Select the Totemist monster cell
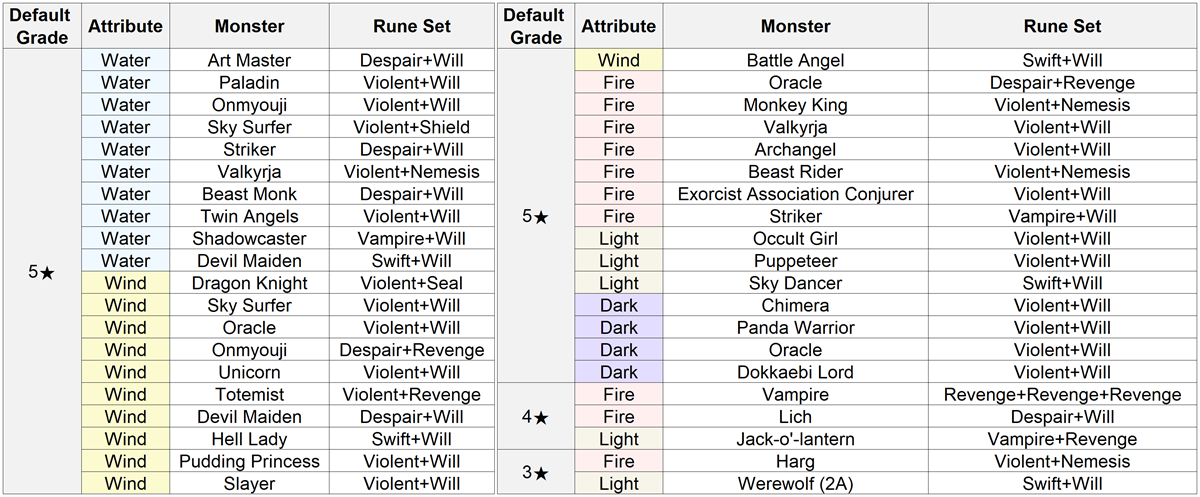 click(x=249, y=395)
